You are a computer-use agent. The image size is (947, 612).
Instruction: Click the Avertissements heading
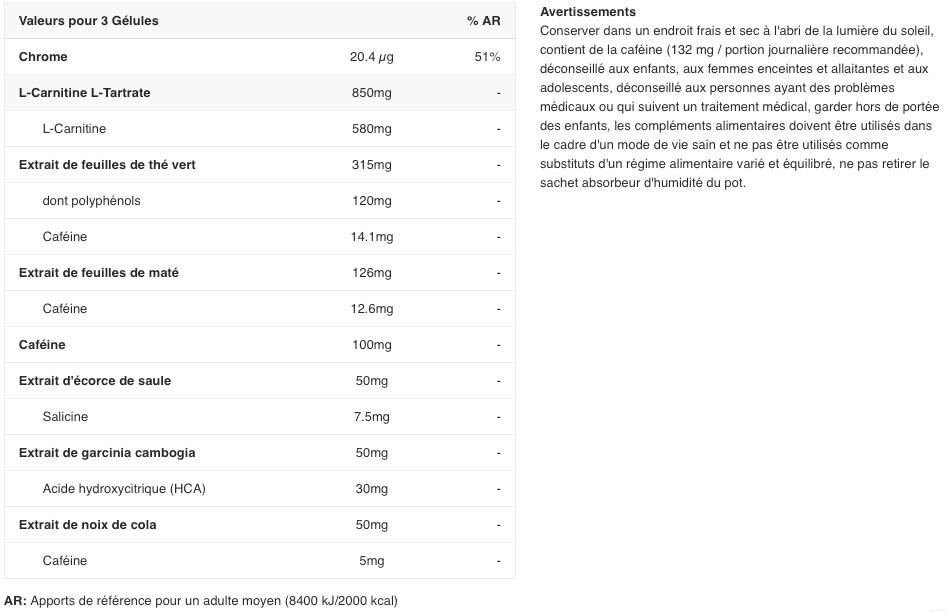click(588, 11)
